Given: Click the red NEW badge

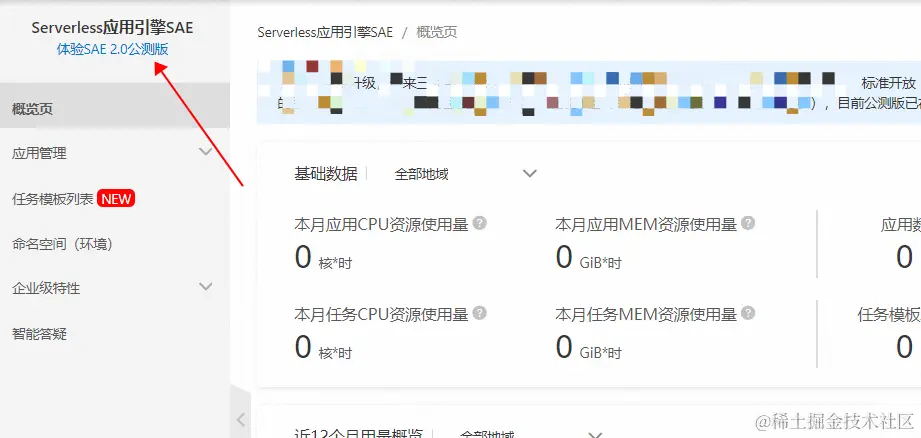Looking at the screenshot, I should (x=116, y=199).
